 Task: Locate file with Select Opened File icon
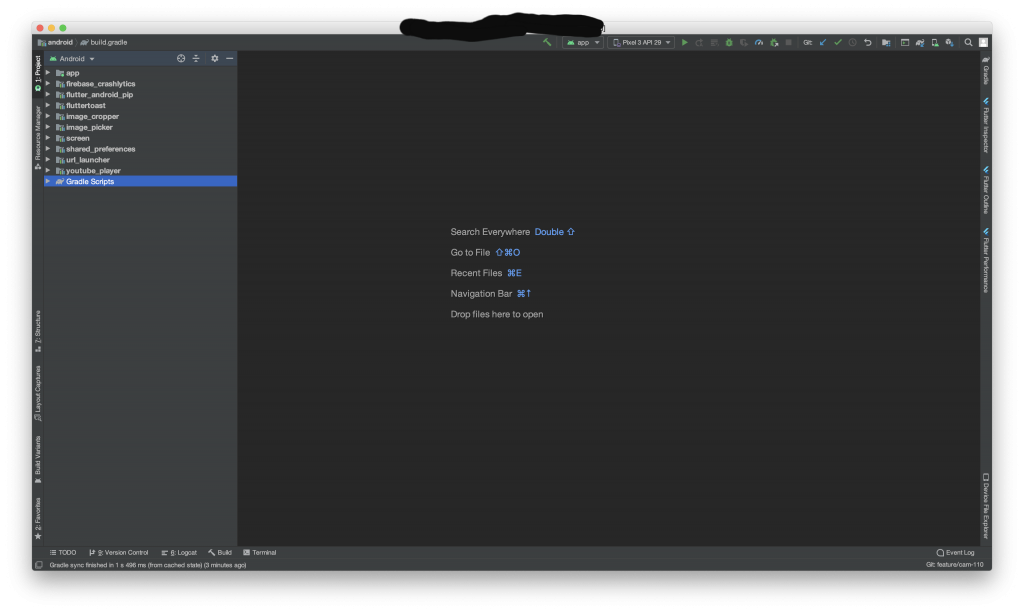(x=181, y=59)
